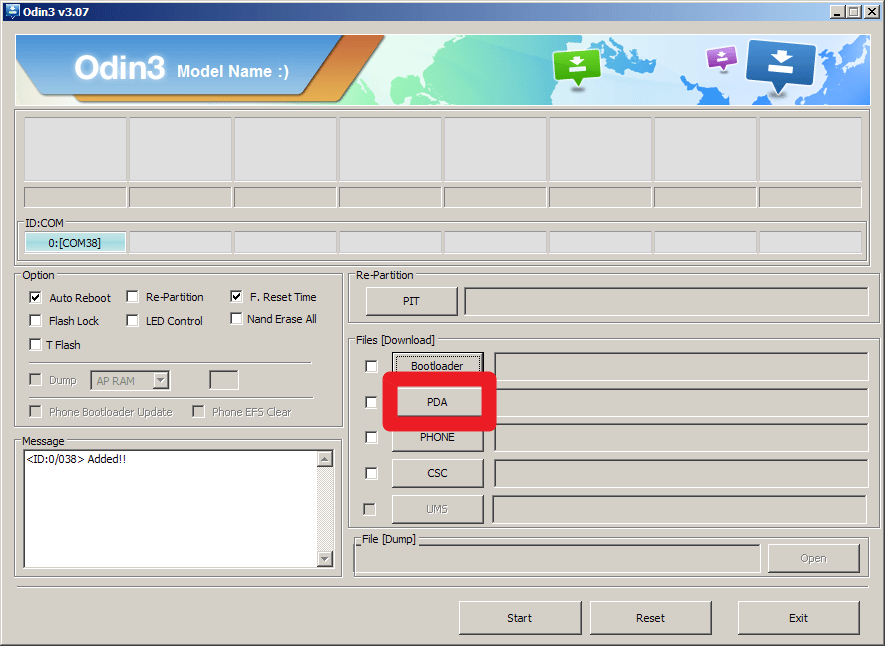Click the PIT button
Screen dimensions: 885x646
411,301
